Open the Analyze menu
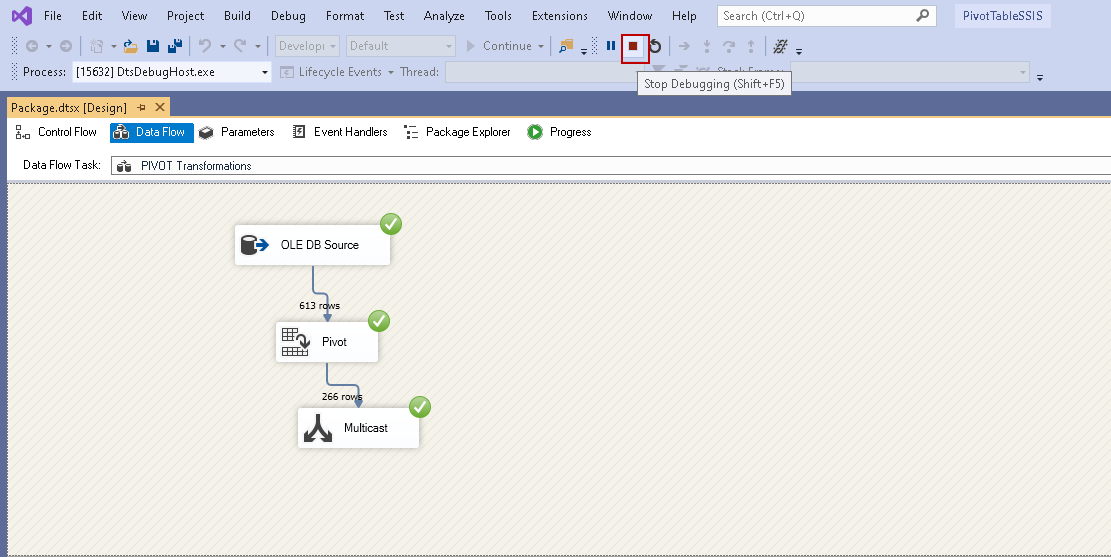Viewport: 1111px width, 557px height. (444, 16)
